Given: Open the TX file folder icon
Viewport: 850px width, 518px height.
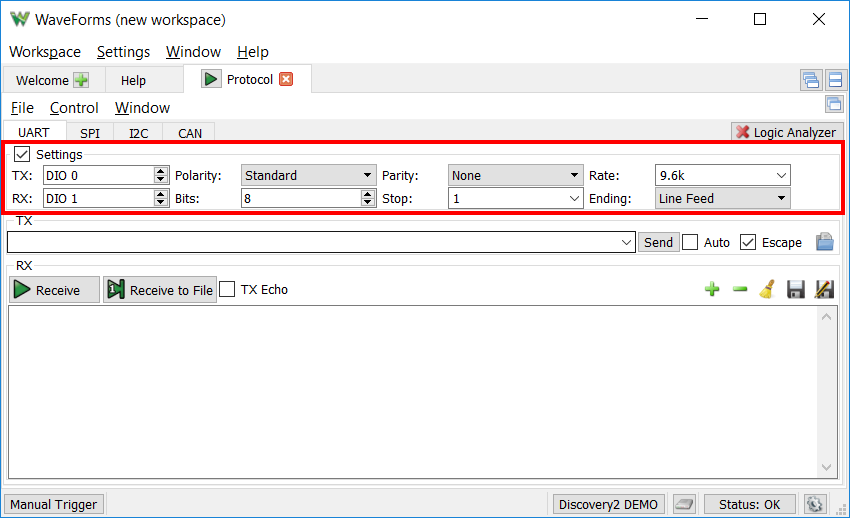Looking at the screenshot, I should click(825, 242).
